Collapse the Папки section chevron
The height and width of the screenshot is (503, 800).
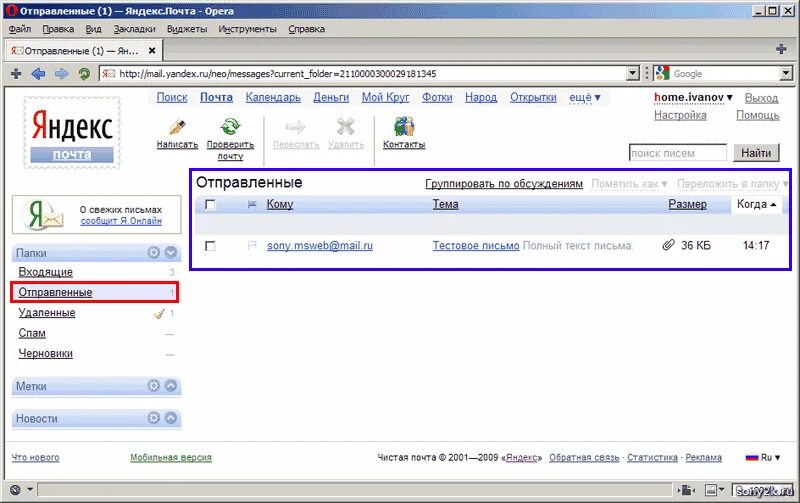coord(171,253)
